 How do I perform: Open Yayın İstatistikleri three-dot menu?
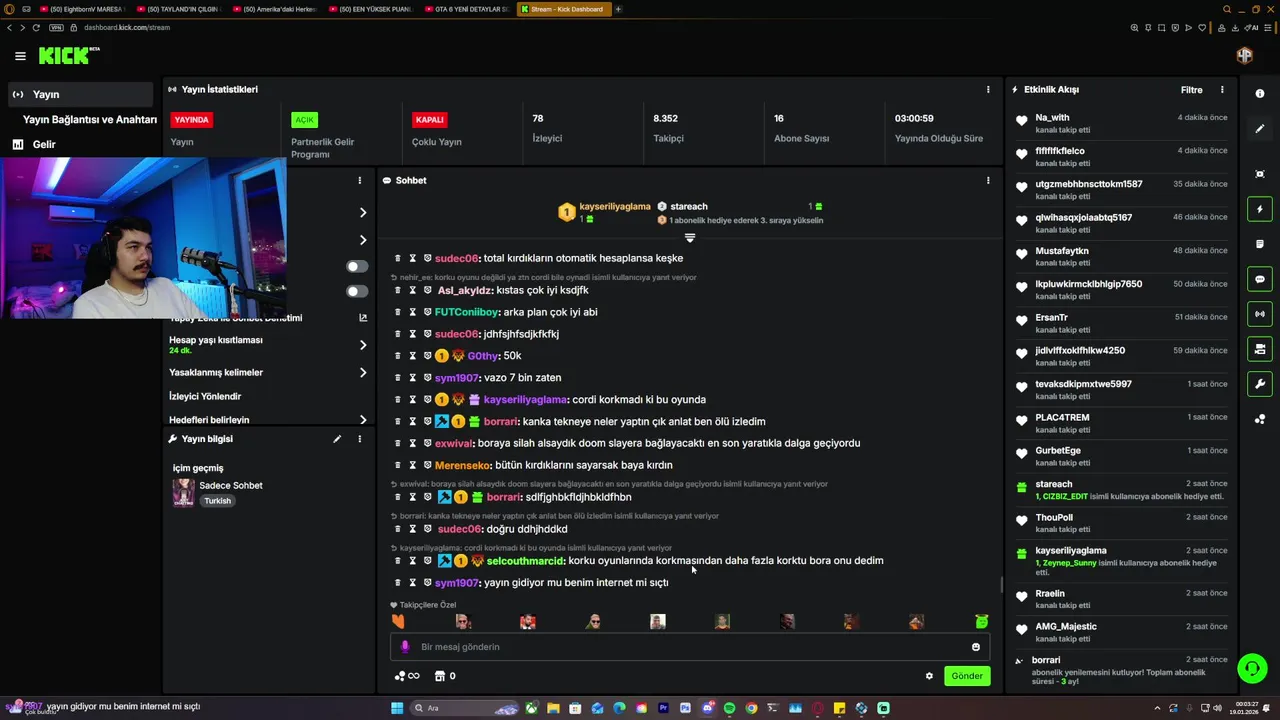pos(988,89)
